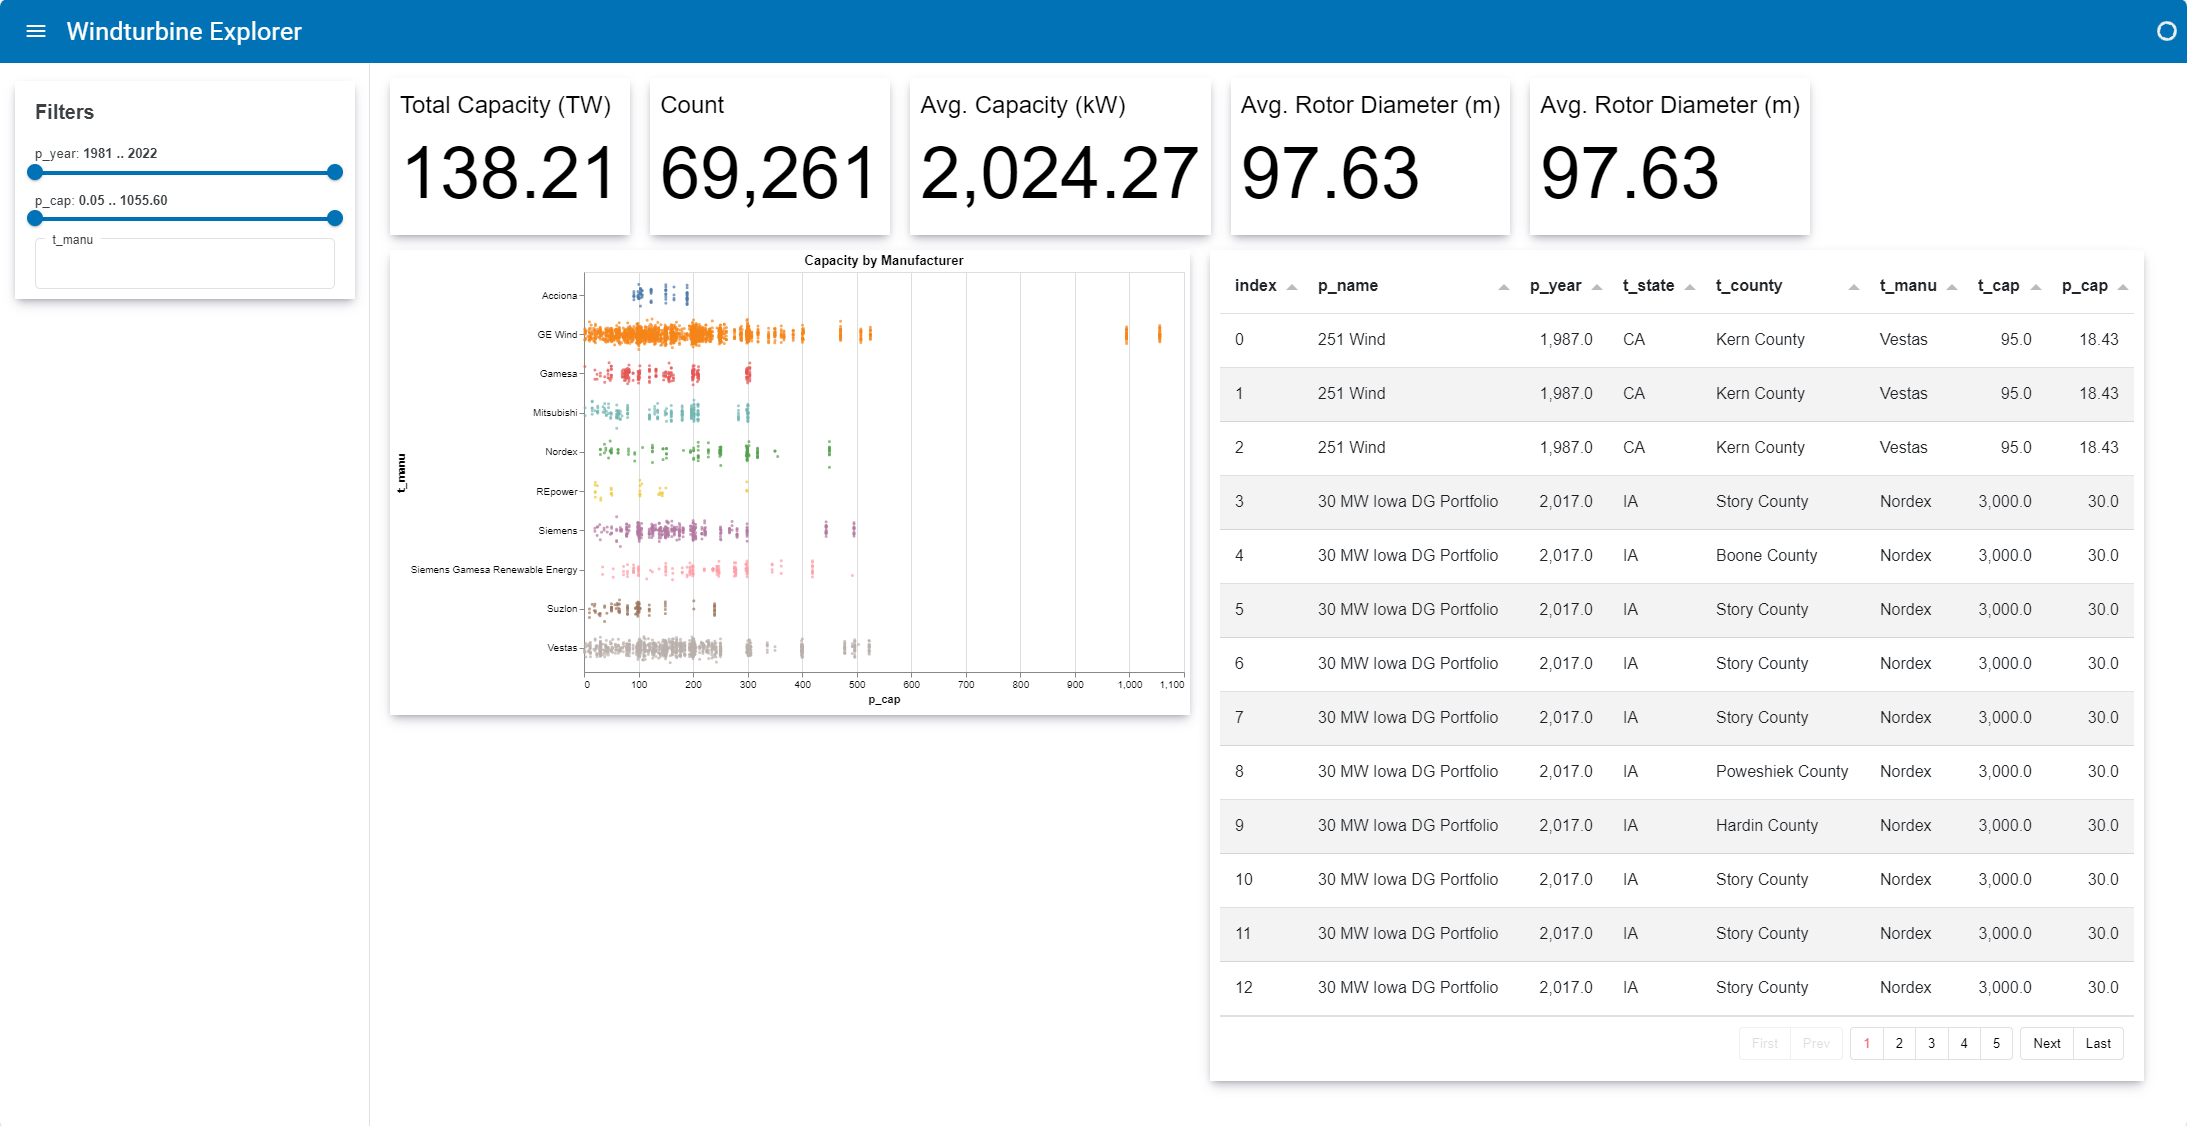
Task: Sort table by p_year column arrow
Action: (1597, 287)
